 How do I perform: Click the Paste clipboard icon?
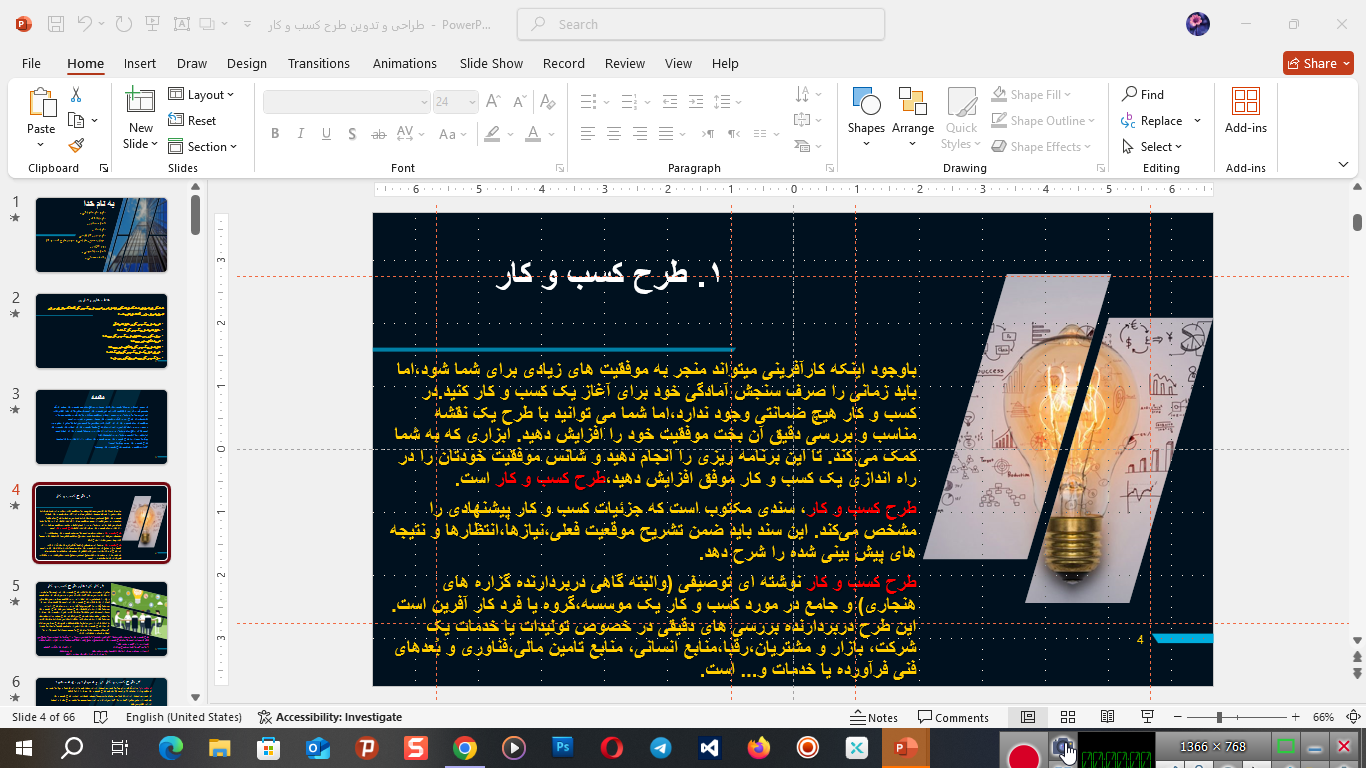point(42,102)
